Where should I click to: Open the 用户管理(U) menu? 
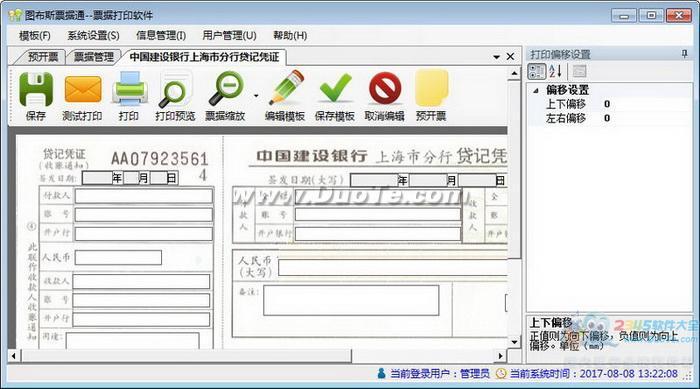pos(229,35)
